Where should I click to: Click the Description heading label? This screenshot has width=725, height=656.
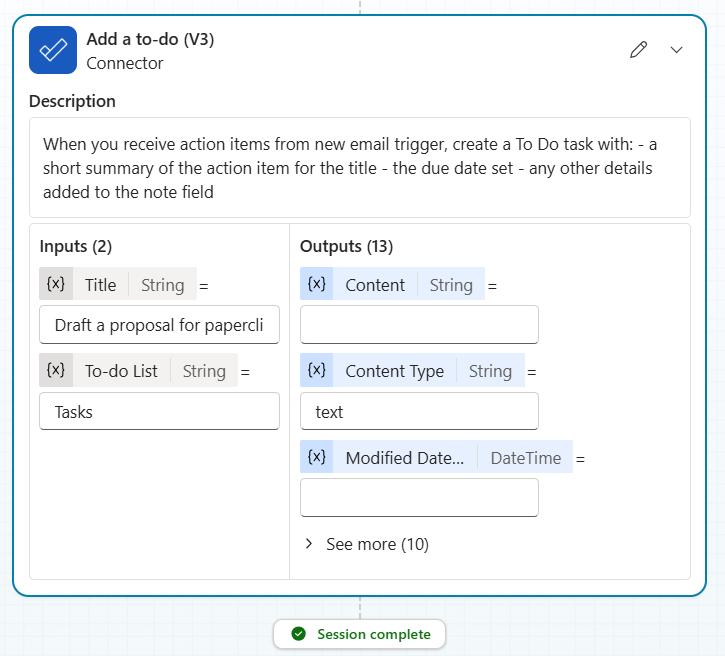tap(72, 101)
